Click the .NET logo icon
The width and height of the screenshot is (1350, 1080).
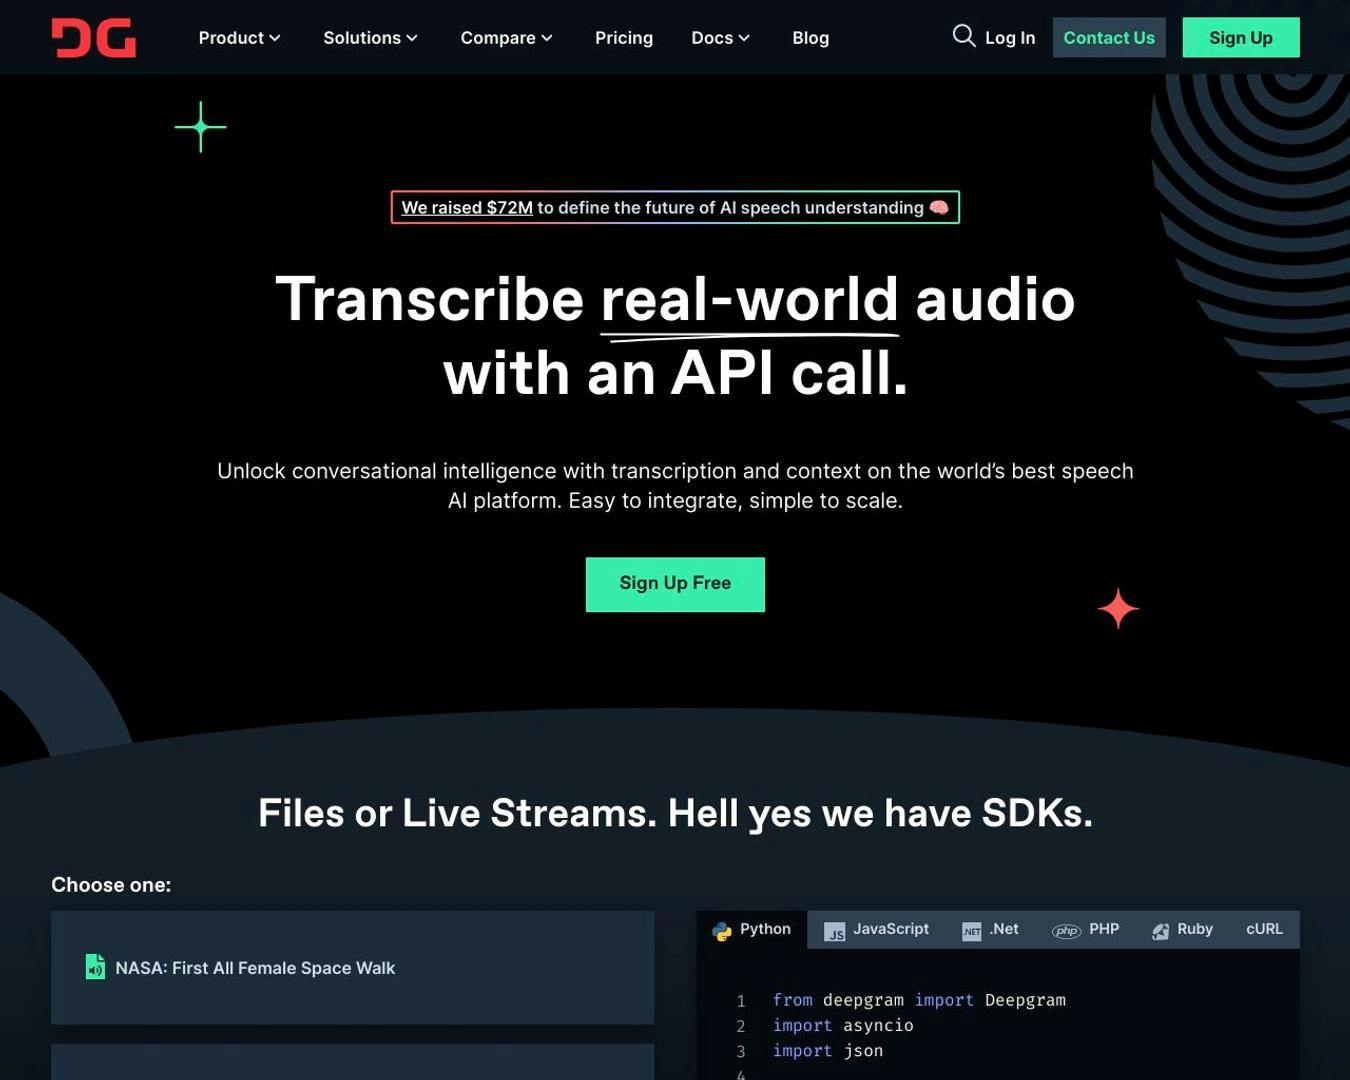971,931
